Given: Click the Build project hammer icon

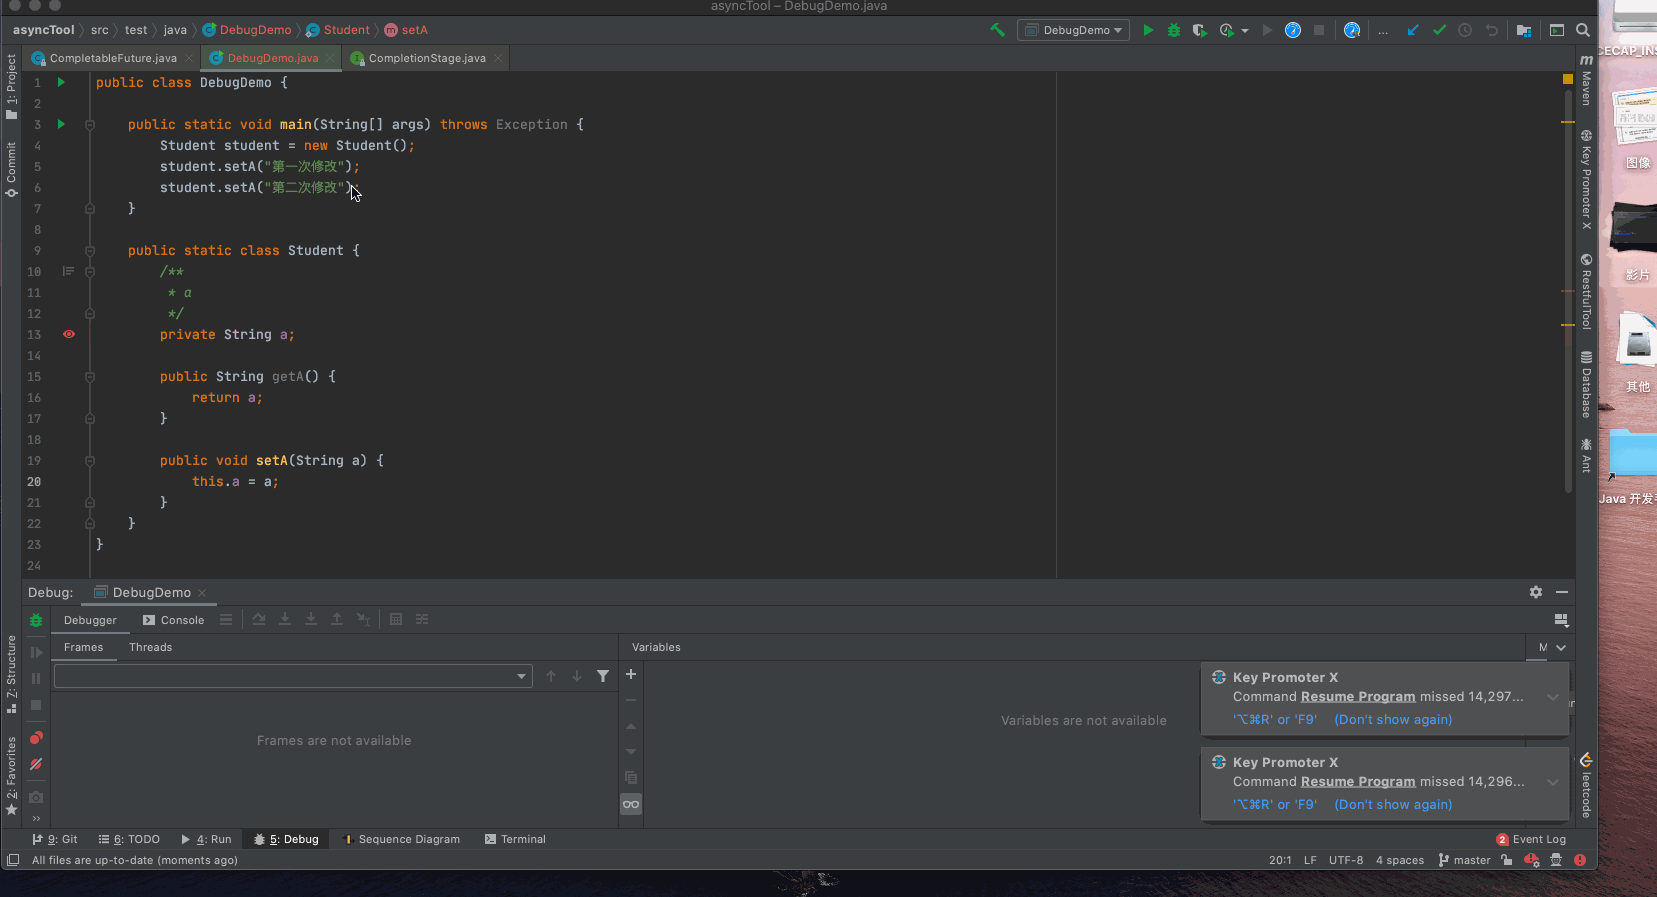Looking at the screenshot, I should pyautogui.click(x=997, y=30).
